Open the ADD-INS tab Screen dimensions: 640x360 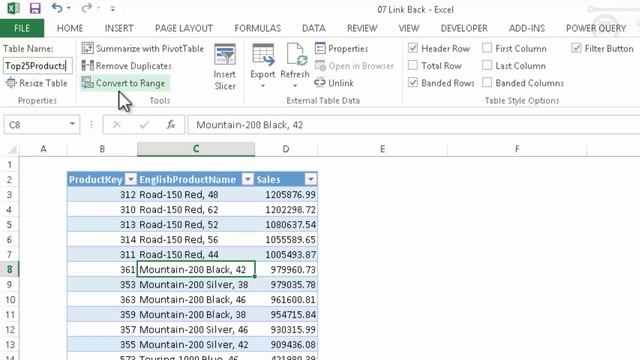pyautogui.click(x=527, y=28)
